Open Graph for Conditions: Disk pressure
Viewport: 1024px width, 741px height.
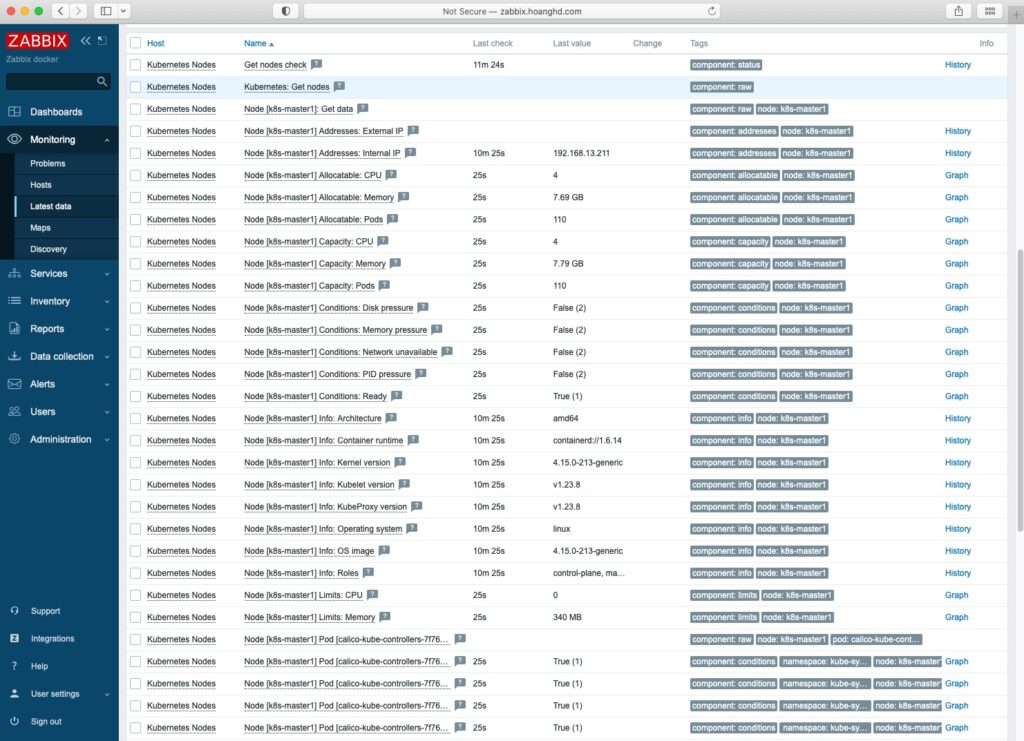[x=956, y=307]
